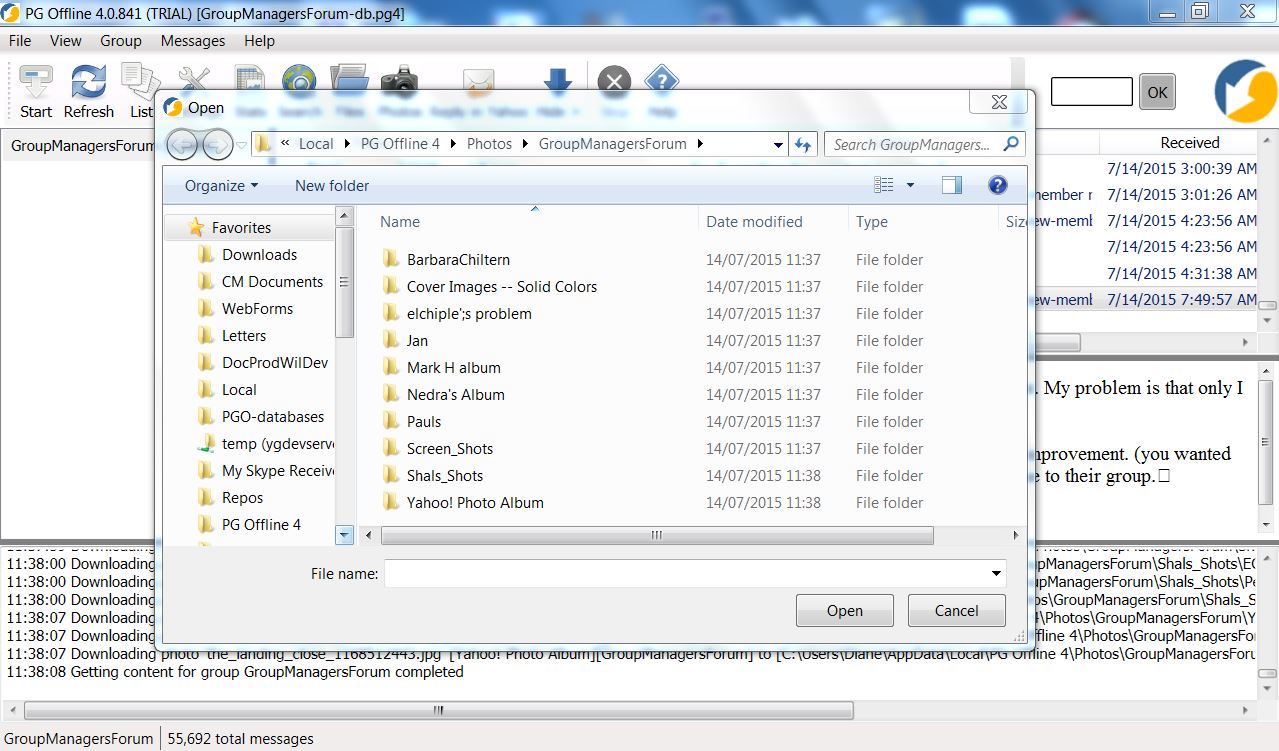Click the log pane horizontal scrollbar
This screenshot has width=1279, height=751.
[438, 711]
